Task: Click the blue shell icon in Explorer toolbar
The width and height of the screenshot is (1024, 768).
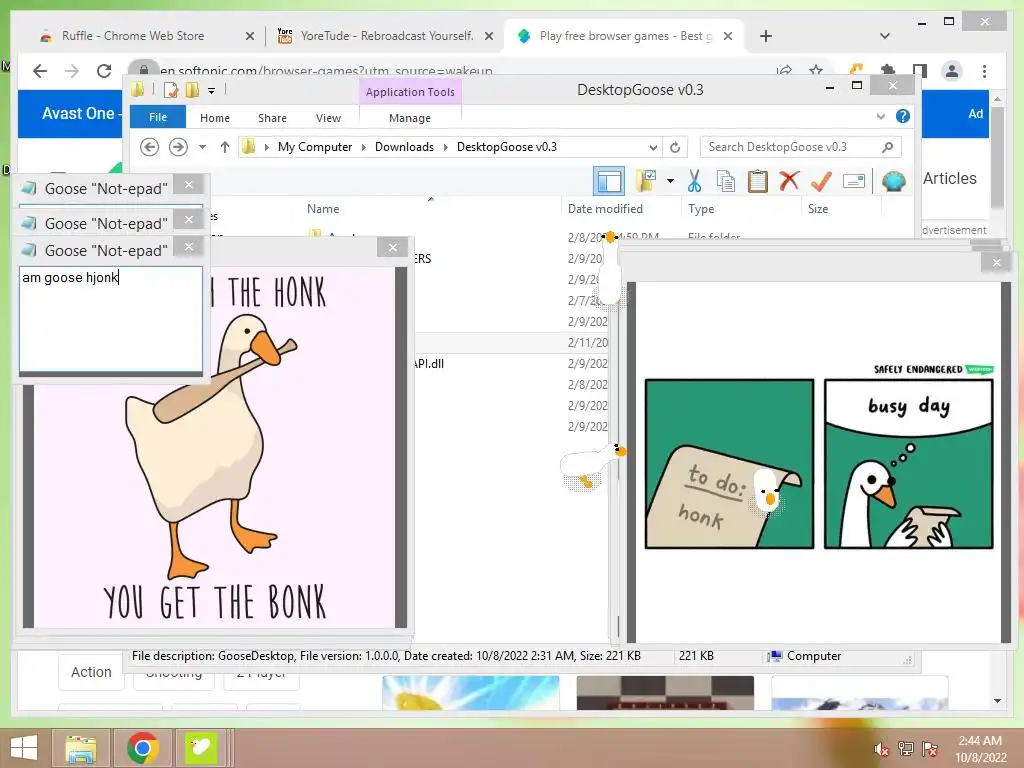Action: (893, 181)
